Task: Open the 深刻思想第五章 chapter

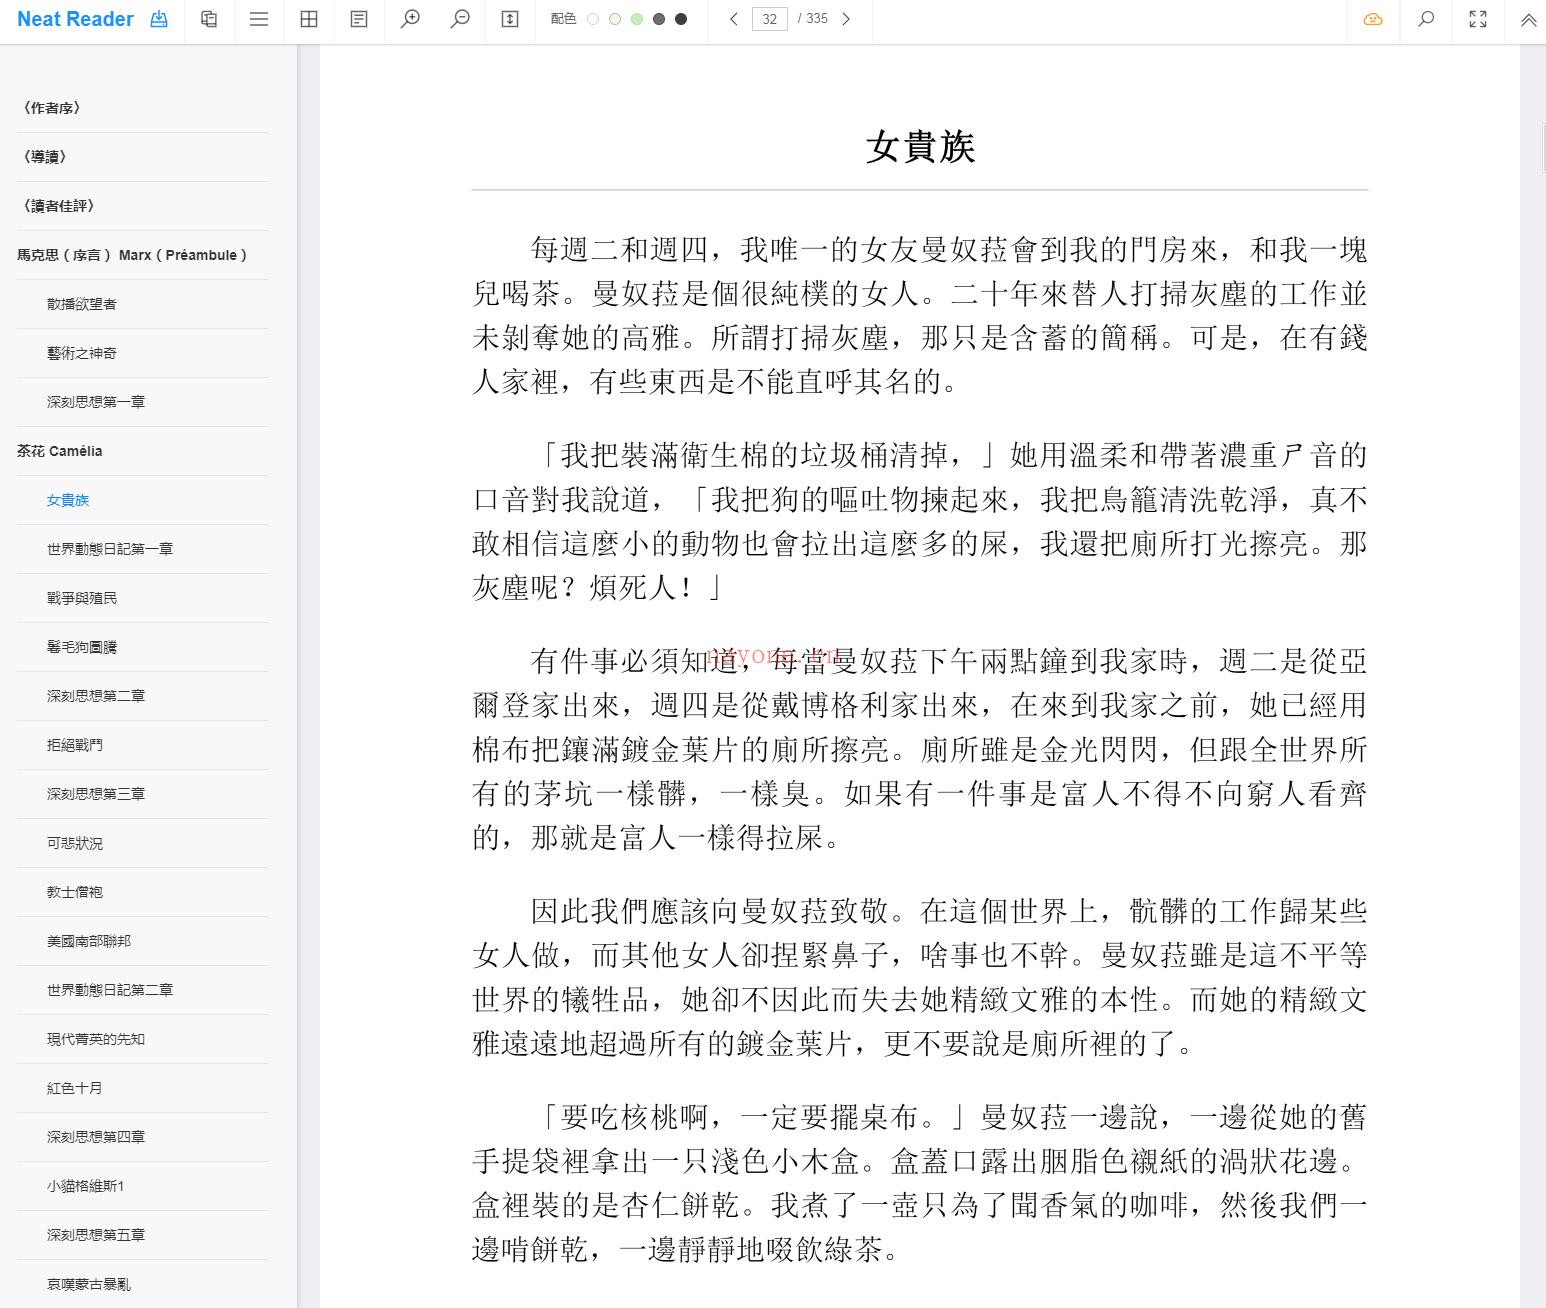Action: click(x=96, y=1235)
